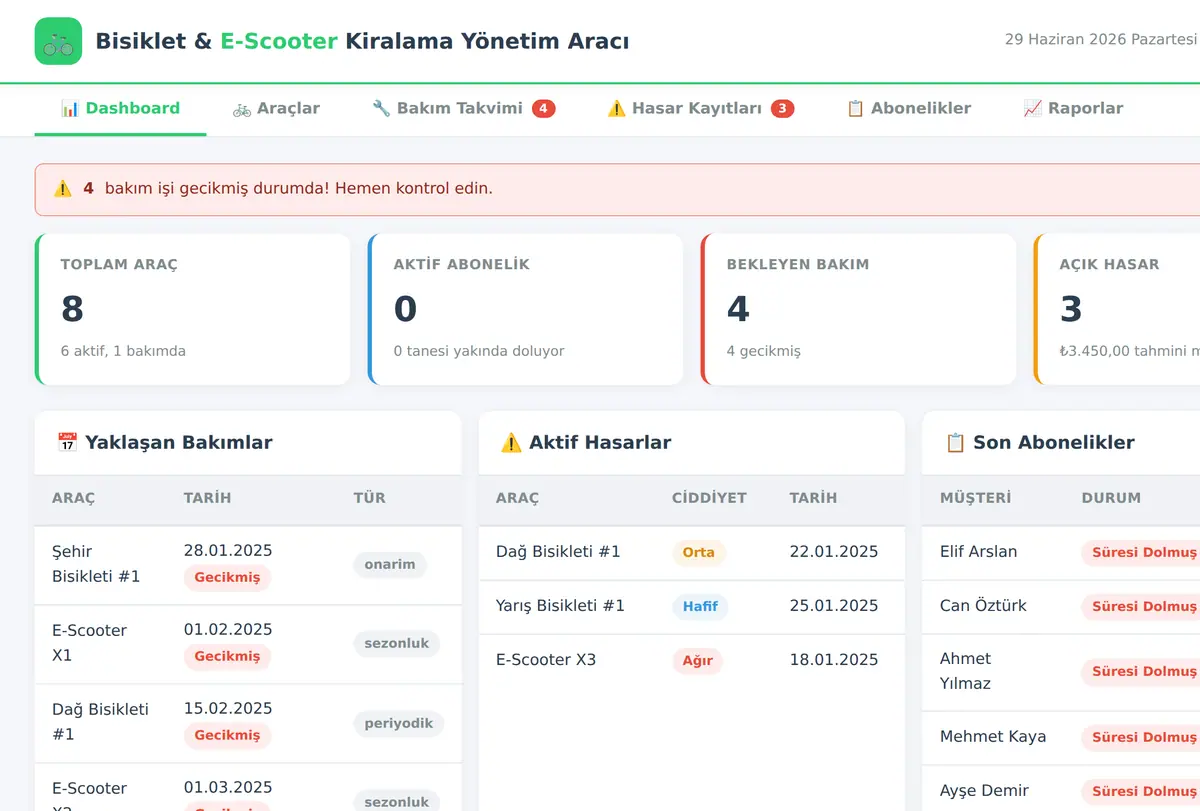Click the MÜŞTERİ column header
The width and height of the screenshot is (1200, 811).
tap(975, 498)
